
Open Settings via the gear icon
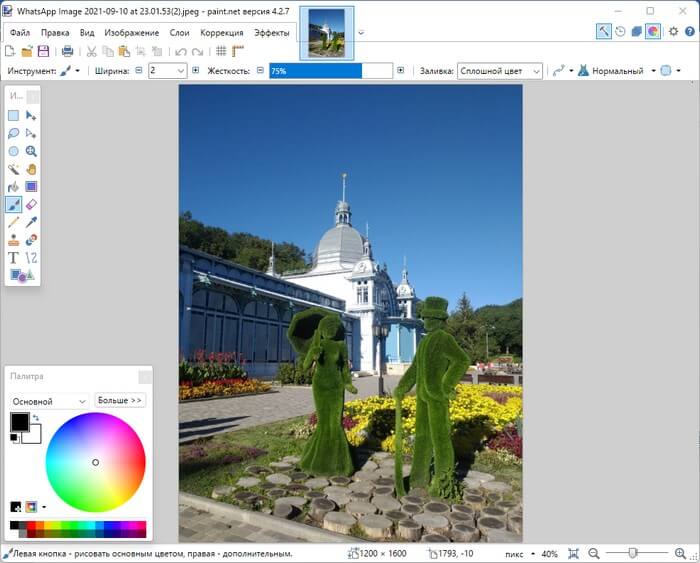click(x=673, y=31)
